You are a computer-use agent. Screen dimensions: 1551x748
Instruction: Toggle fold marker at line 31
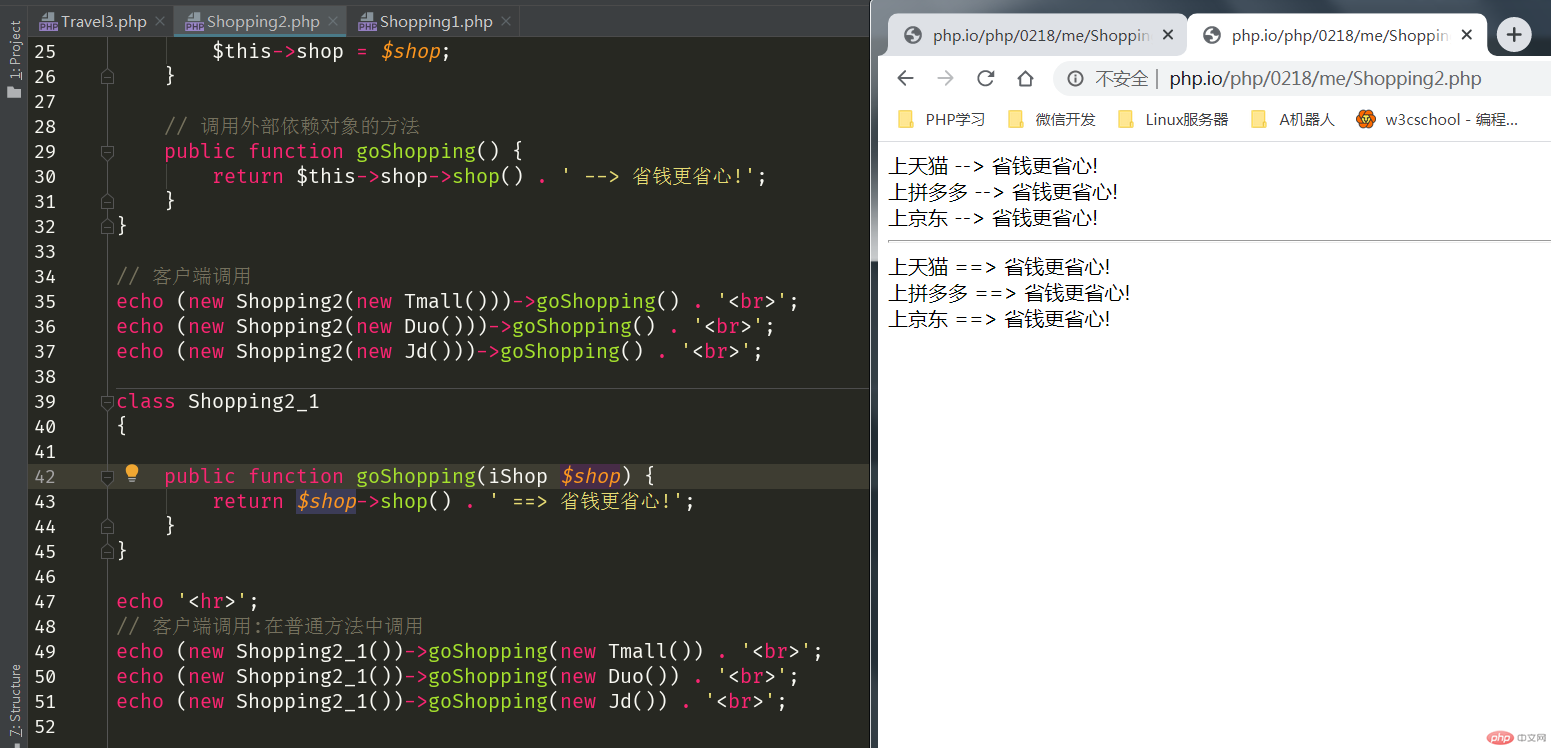tap(107, 201)
